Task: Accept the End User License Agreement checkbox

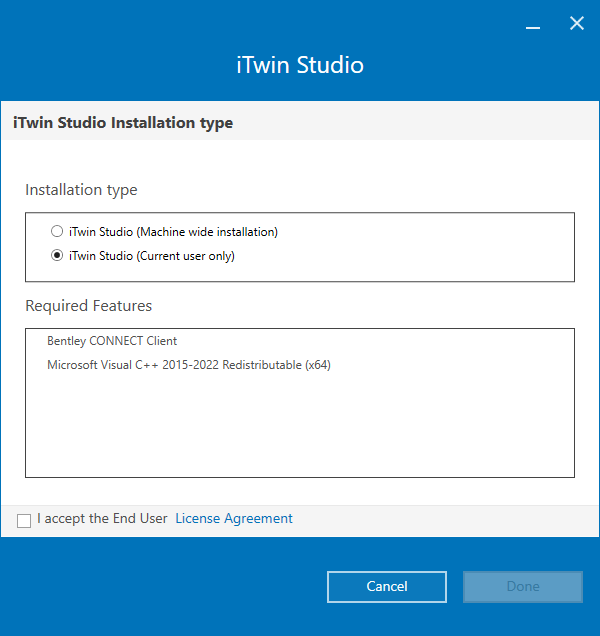Action: coord(24,521)
